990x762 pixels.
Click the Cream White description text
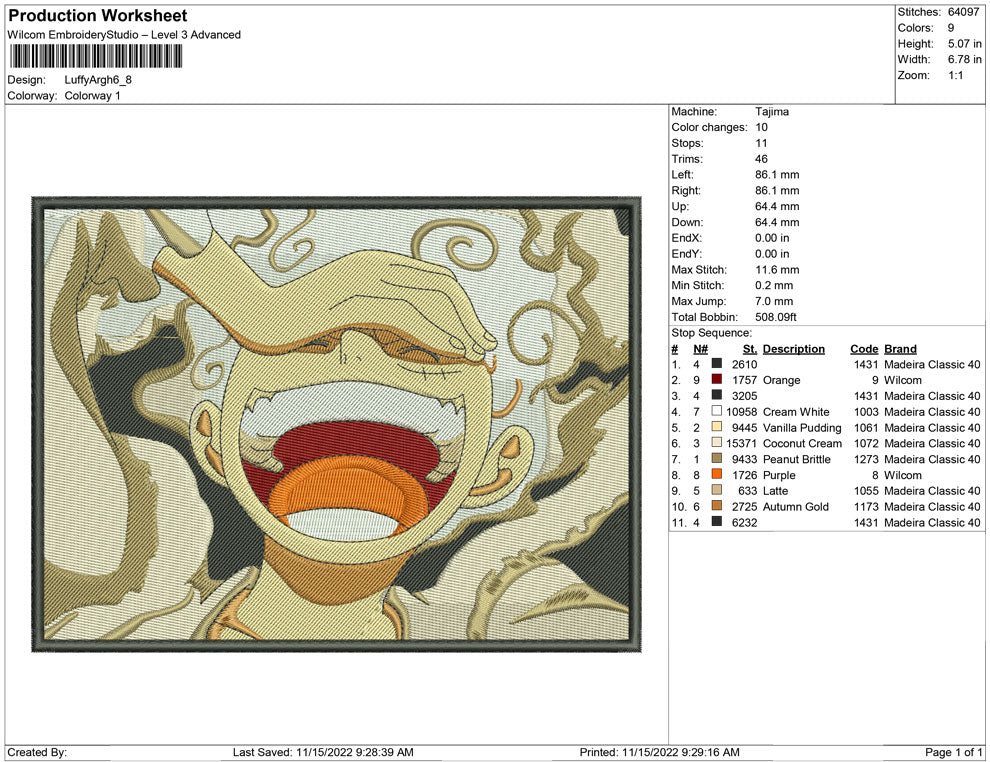tap(796, 412)
